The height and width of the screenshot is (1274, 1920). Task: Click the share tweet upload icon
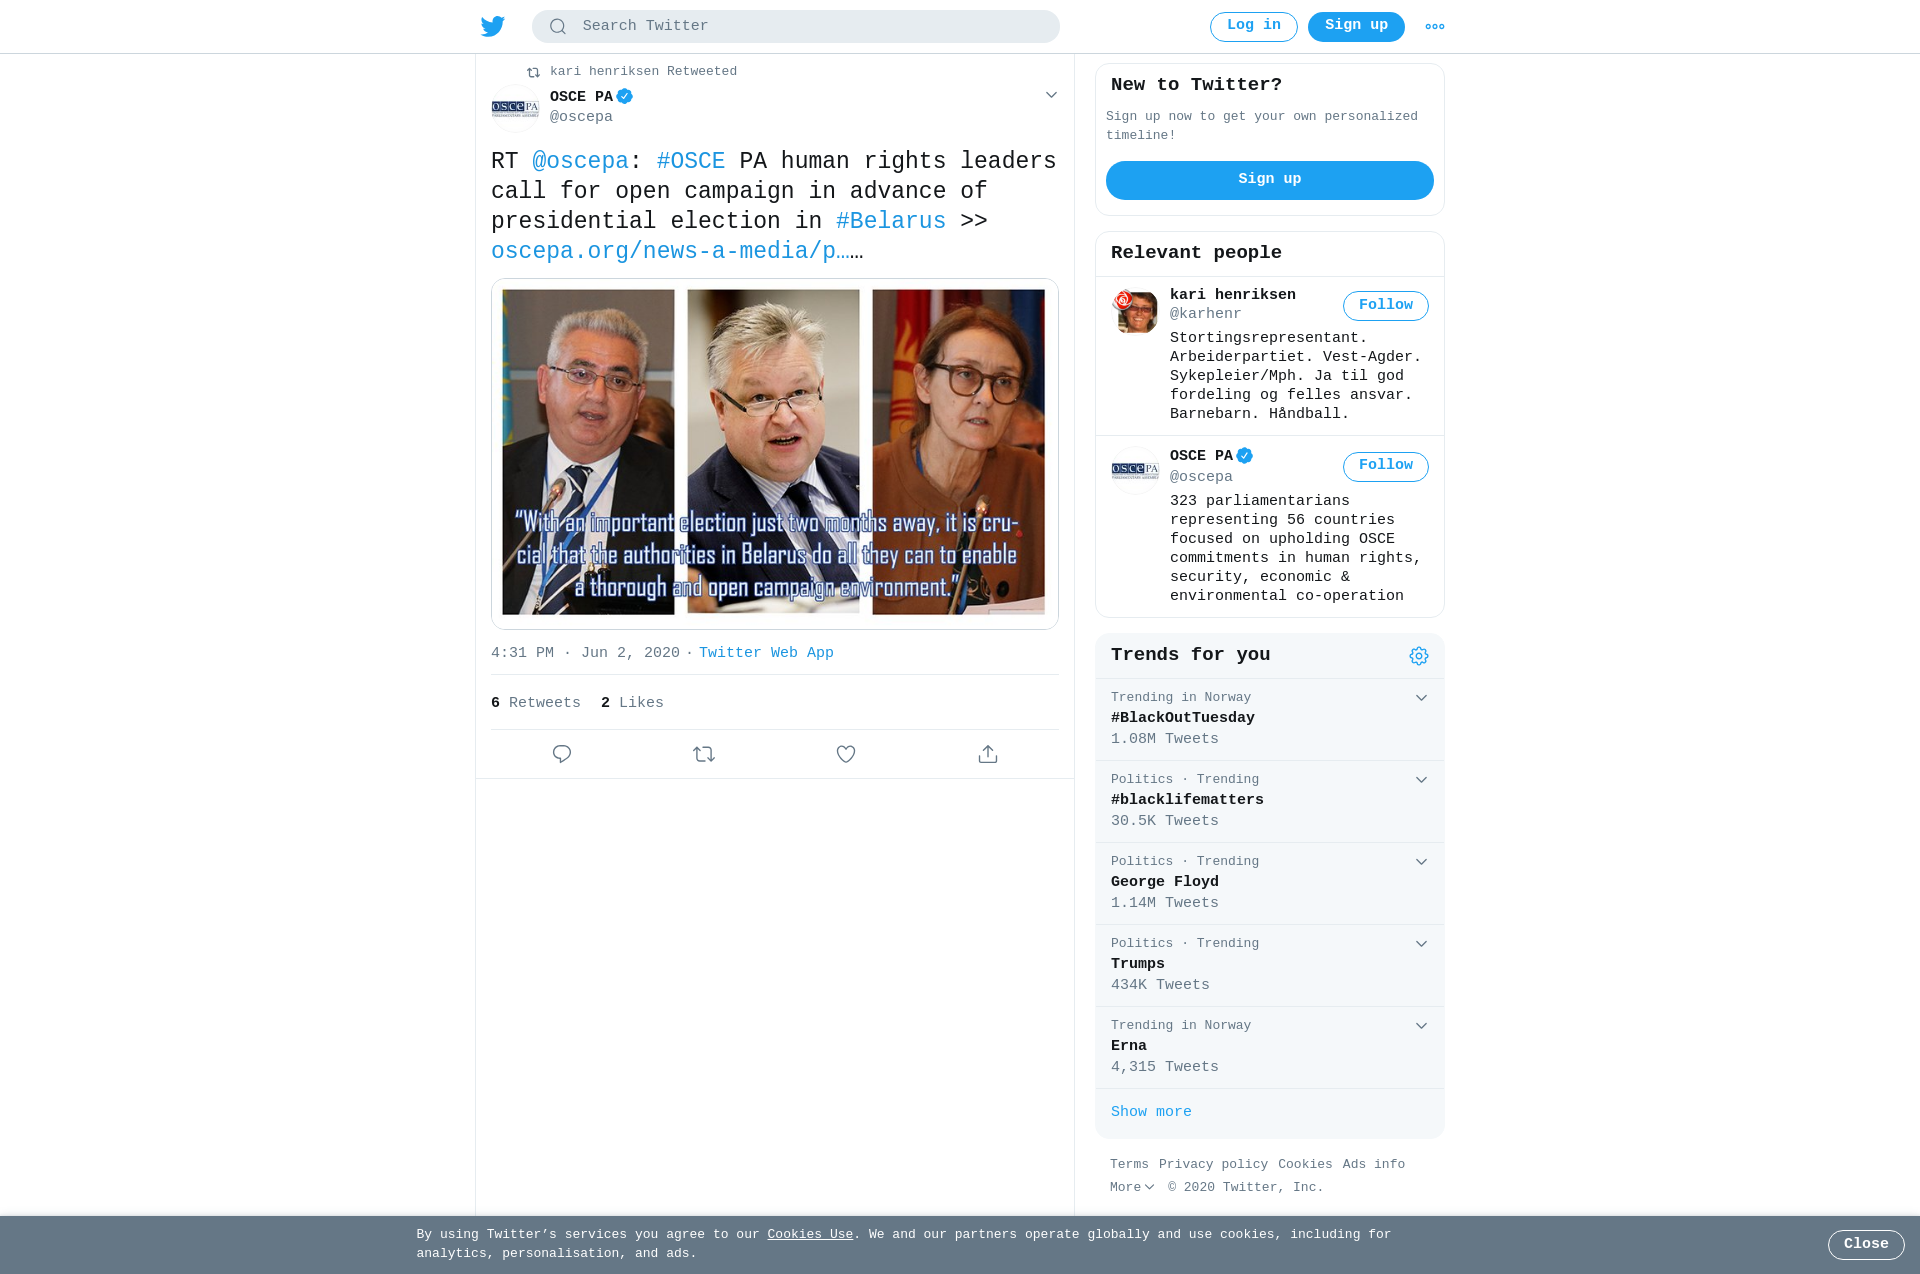pos(988,754)
